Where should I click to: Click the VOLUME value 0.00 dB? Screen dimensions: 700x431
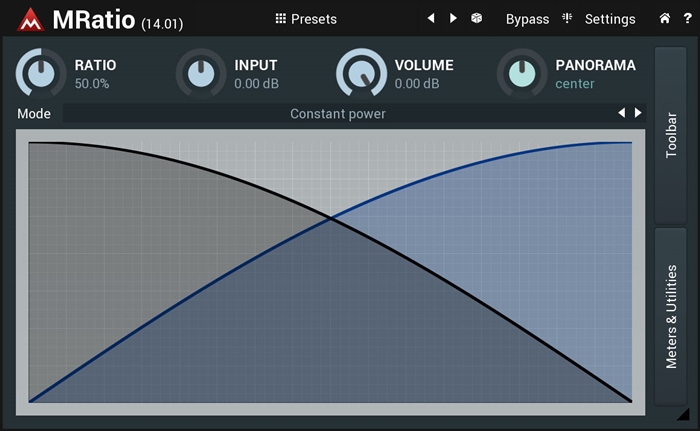tap(417, 84)
